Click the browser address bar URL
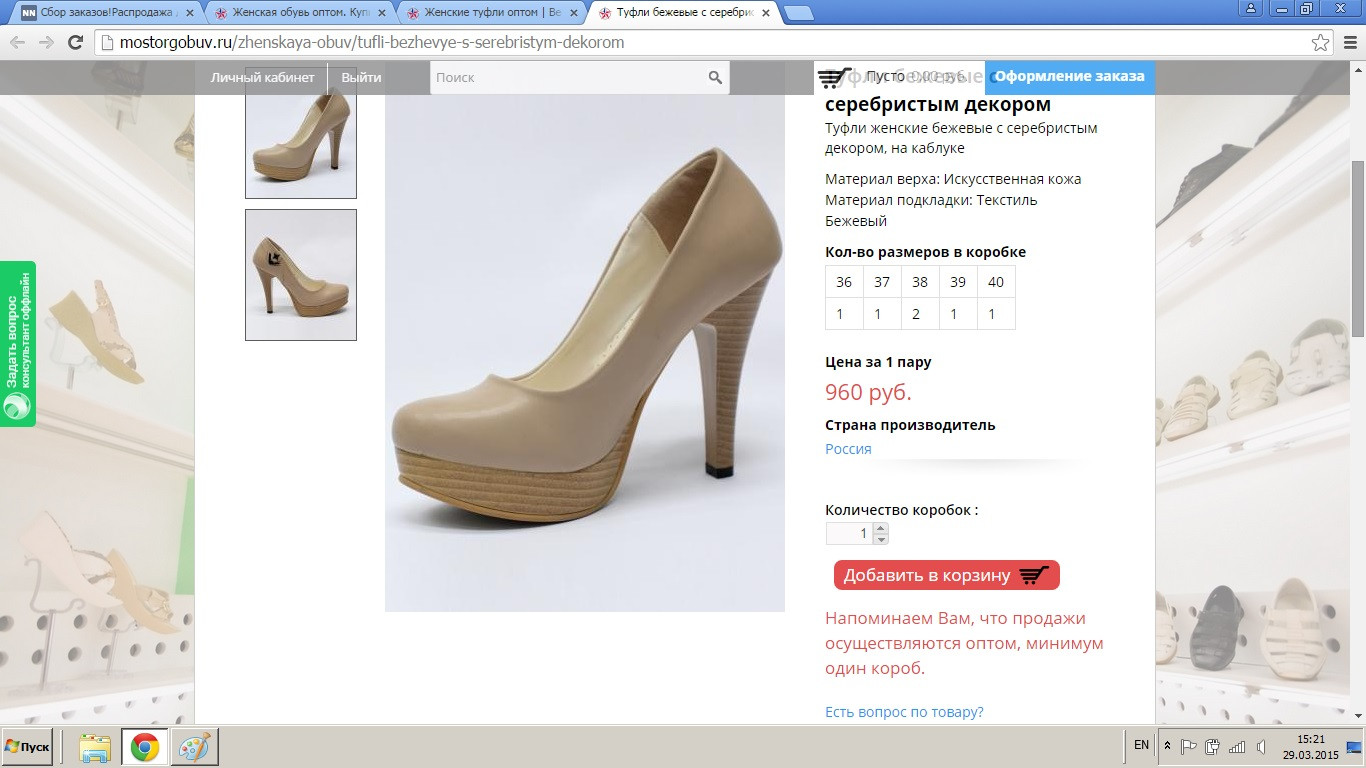Viewport: 1366px width, 768px height. pyautogui.click(x=371, y=42)
